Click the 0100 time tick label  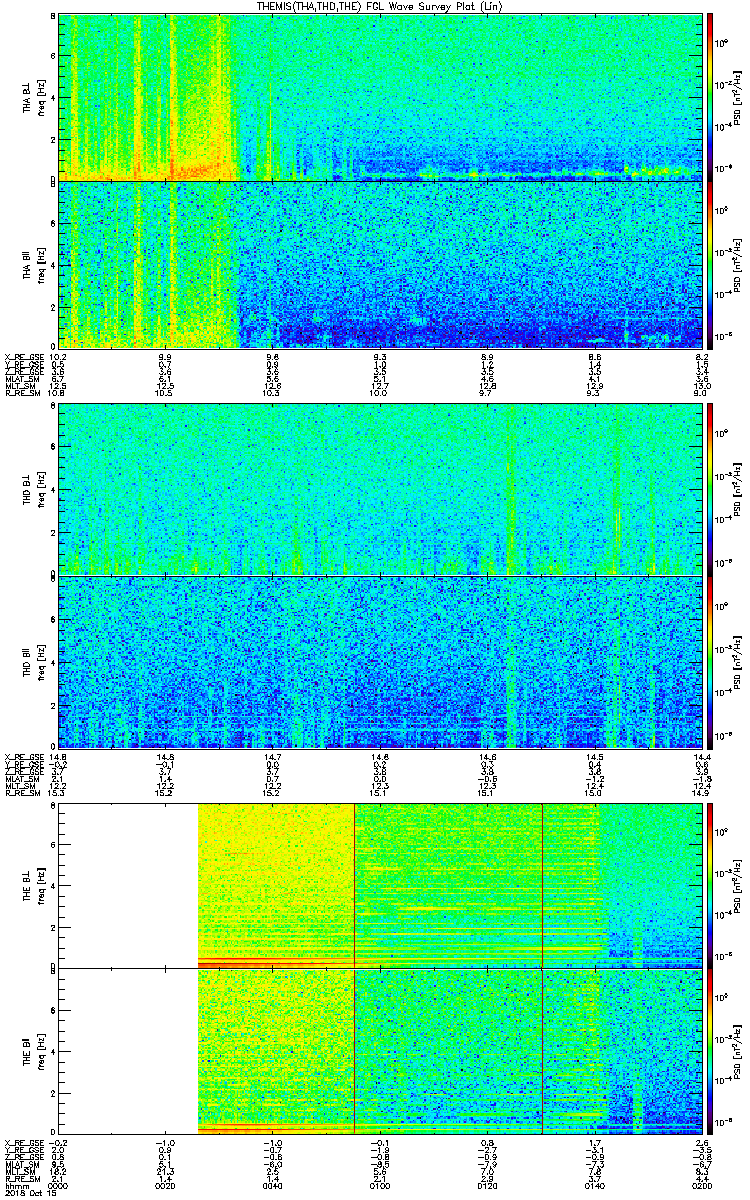point(380,1187)
